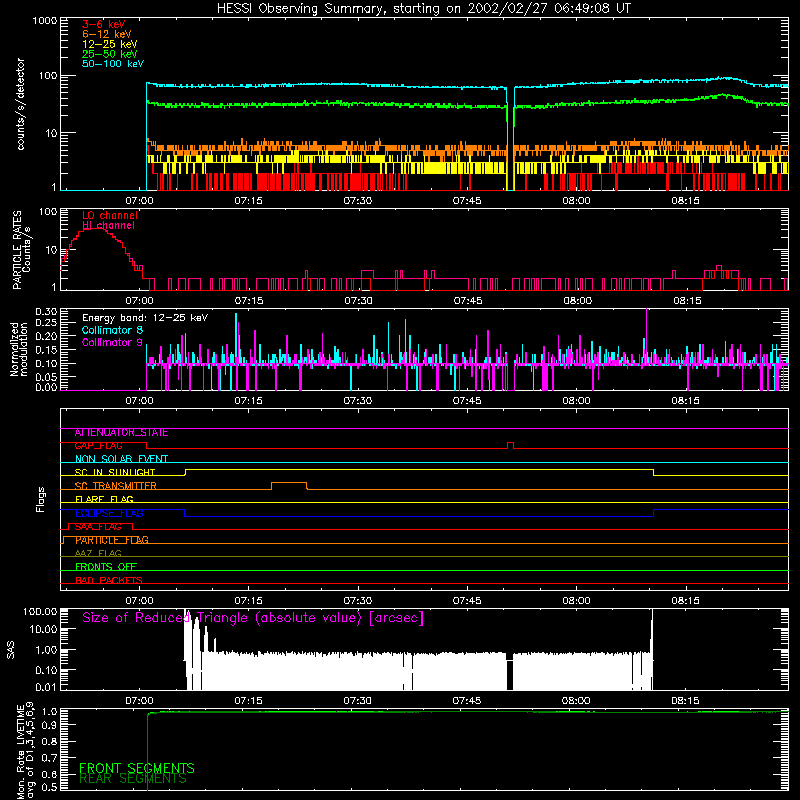This screenshot has height=800, width=800.
Task: Click the FRONT SEGMENTS legend label
Action: click(137, 768)
